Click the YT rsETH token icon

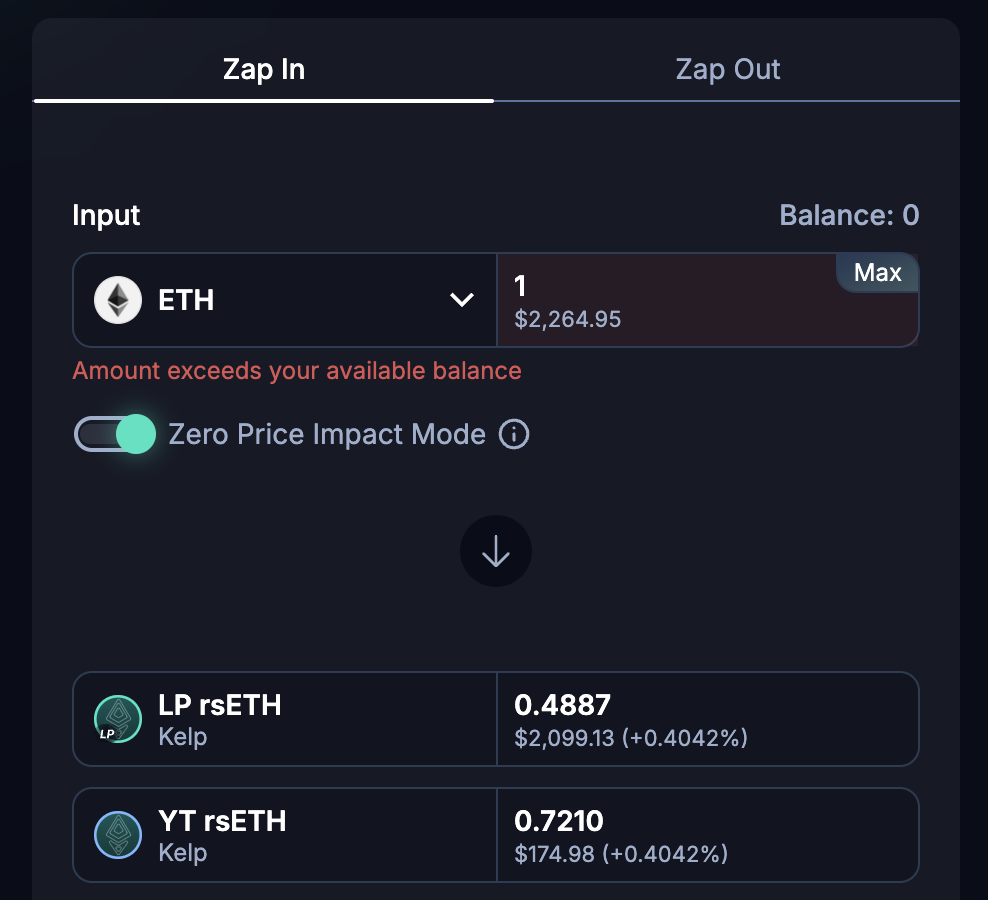coord(118,835)
